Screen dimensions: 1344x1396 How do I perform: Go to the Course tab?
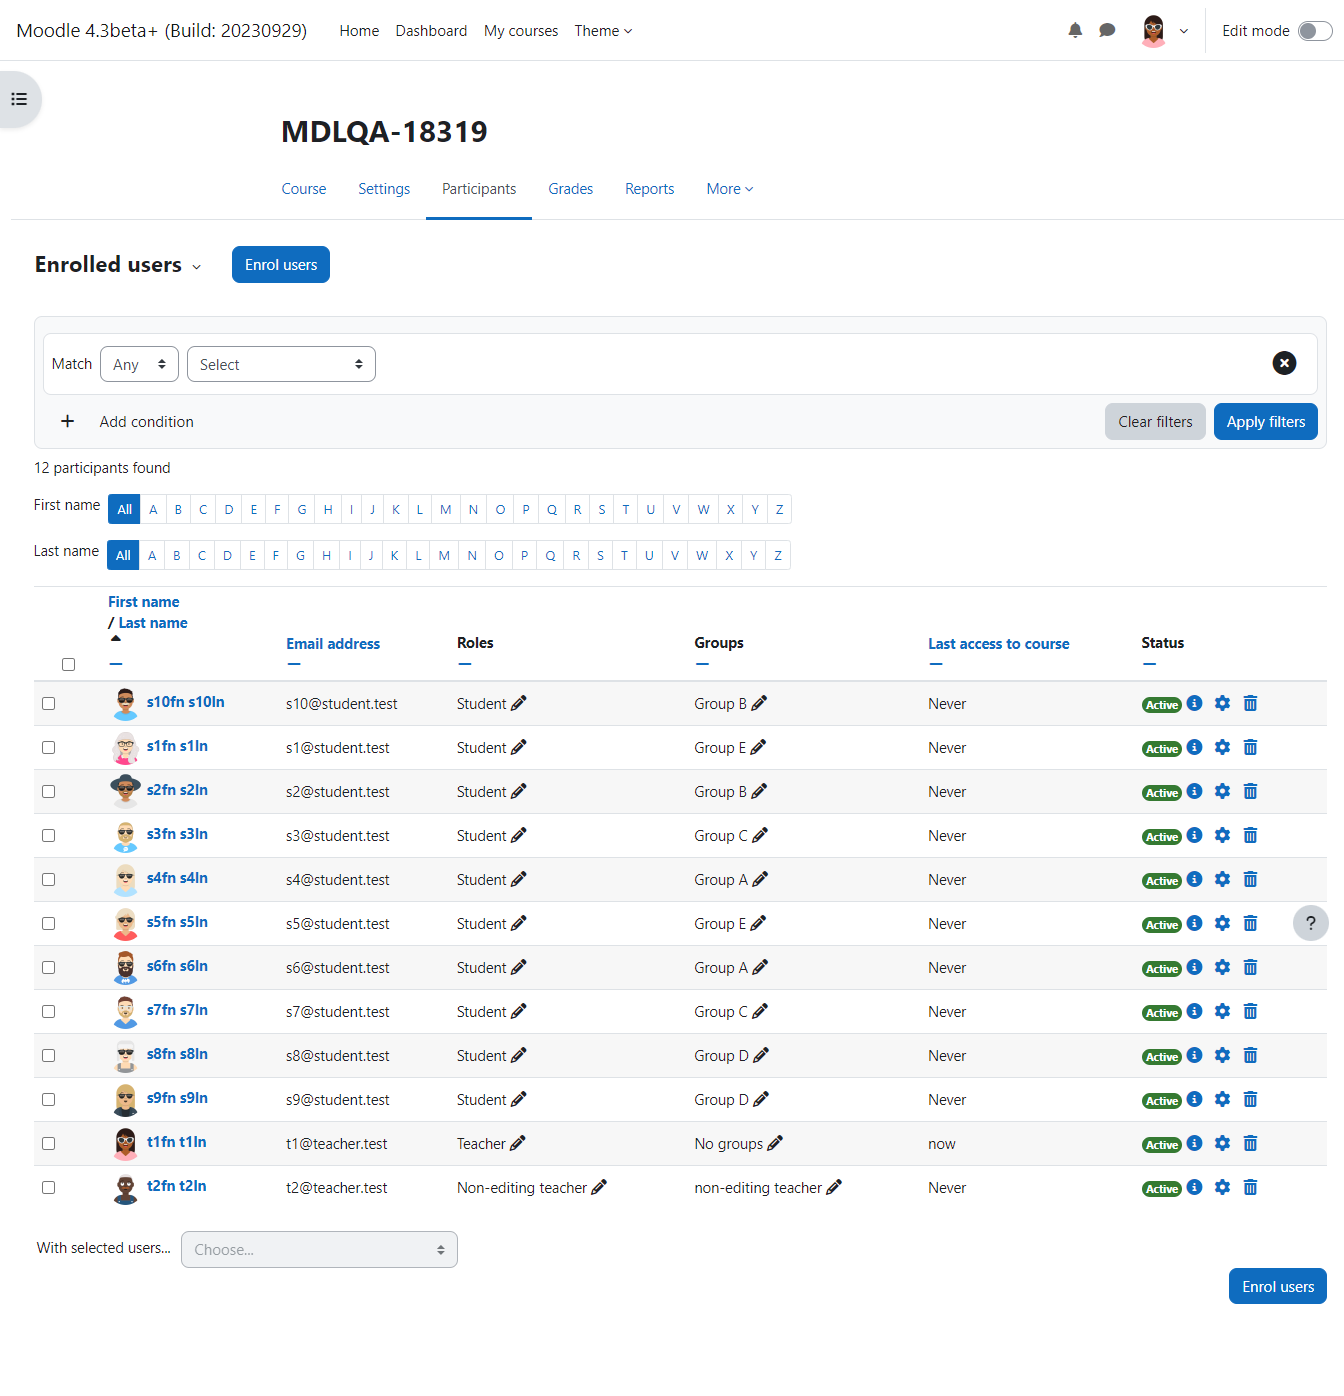[304, 189]
